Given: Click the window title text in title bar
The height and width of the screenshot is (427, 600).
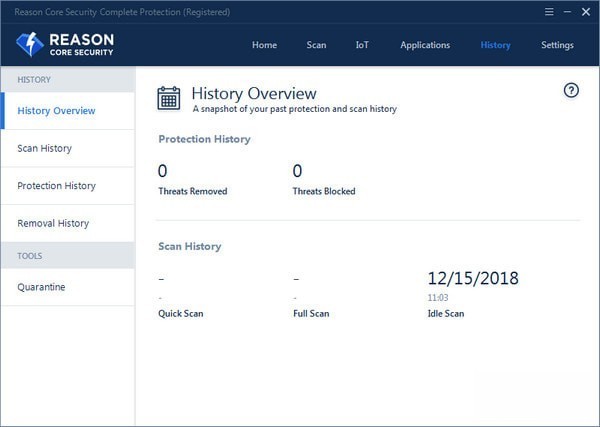Looking at the screenshot, I should (122, 12).
